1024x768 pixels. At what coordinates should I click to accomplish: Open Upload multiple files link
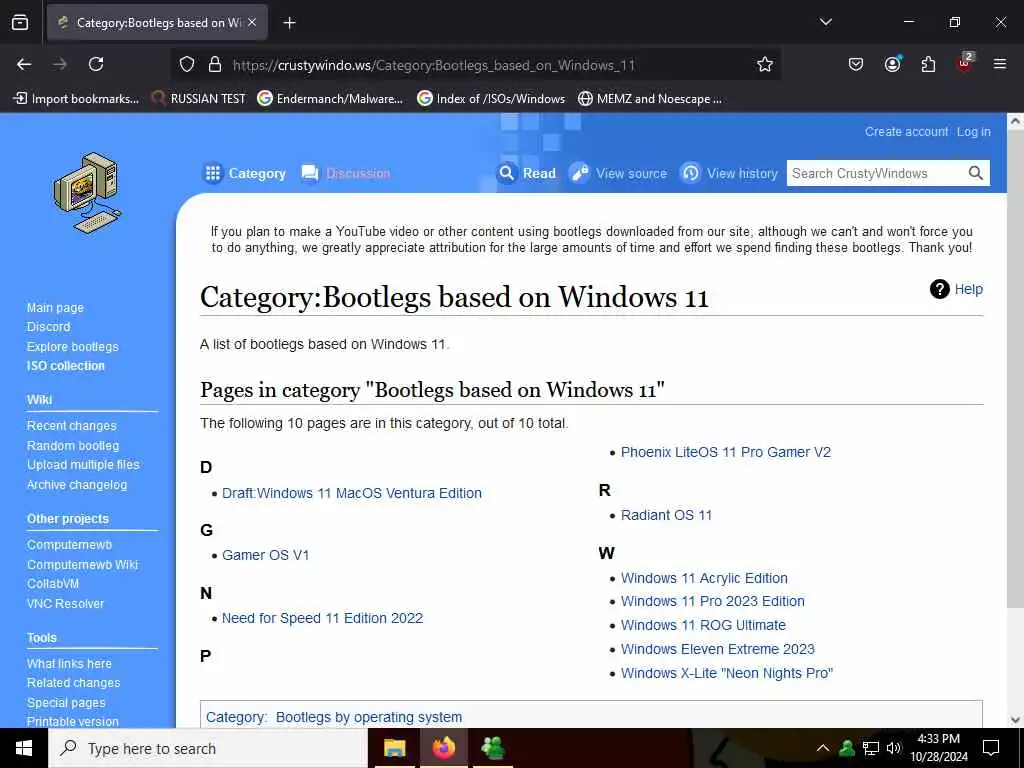coord(83,465)
